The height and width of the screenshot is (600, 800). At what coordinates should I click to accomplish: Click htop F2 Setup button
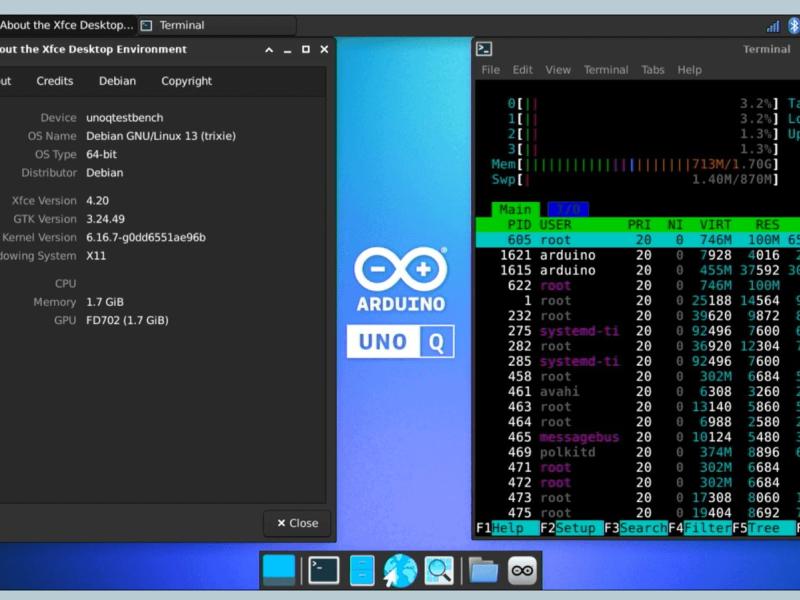572,528
